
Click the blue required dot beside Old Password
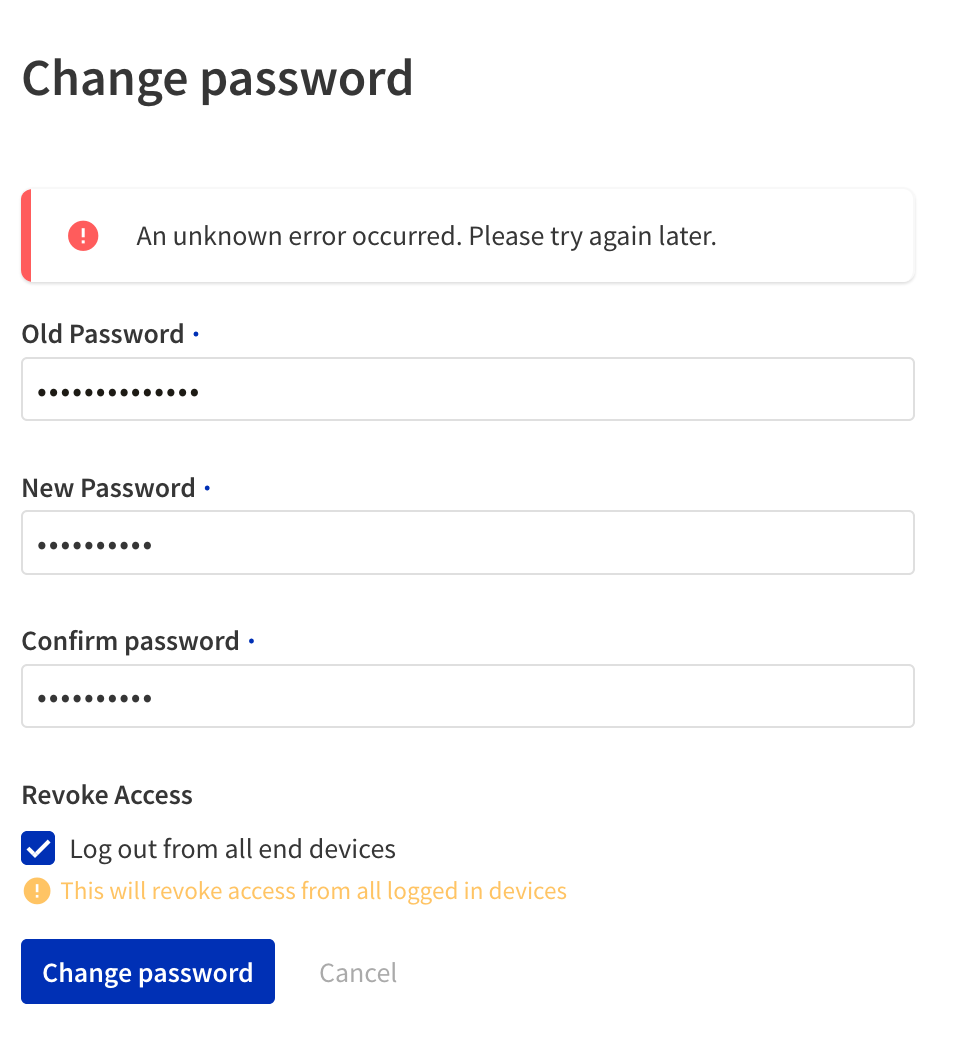196,336
